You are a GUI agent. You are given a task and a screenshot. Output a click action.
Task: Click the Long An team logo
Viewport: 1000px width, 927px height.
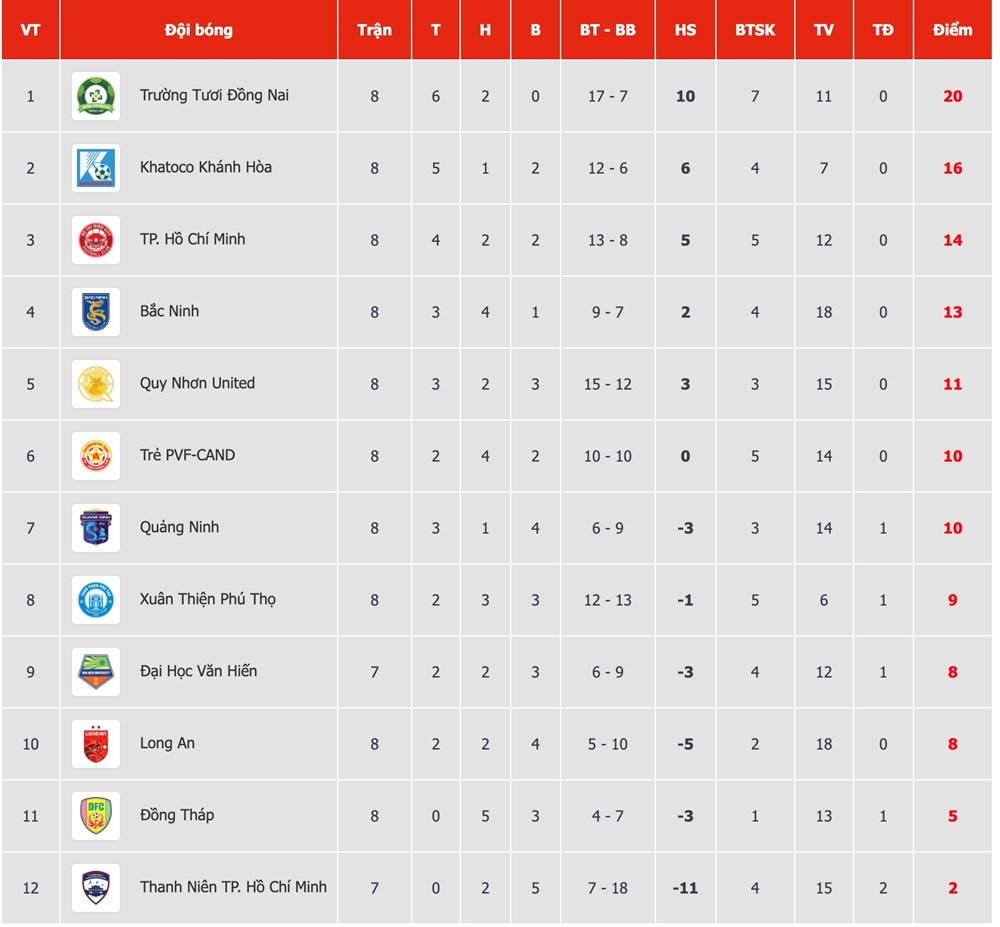pyautogui.click(x=96, y=744)
